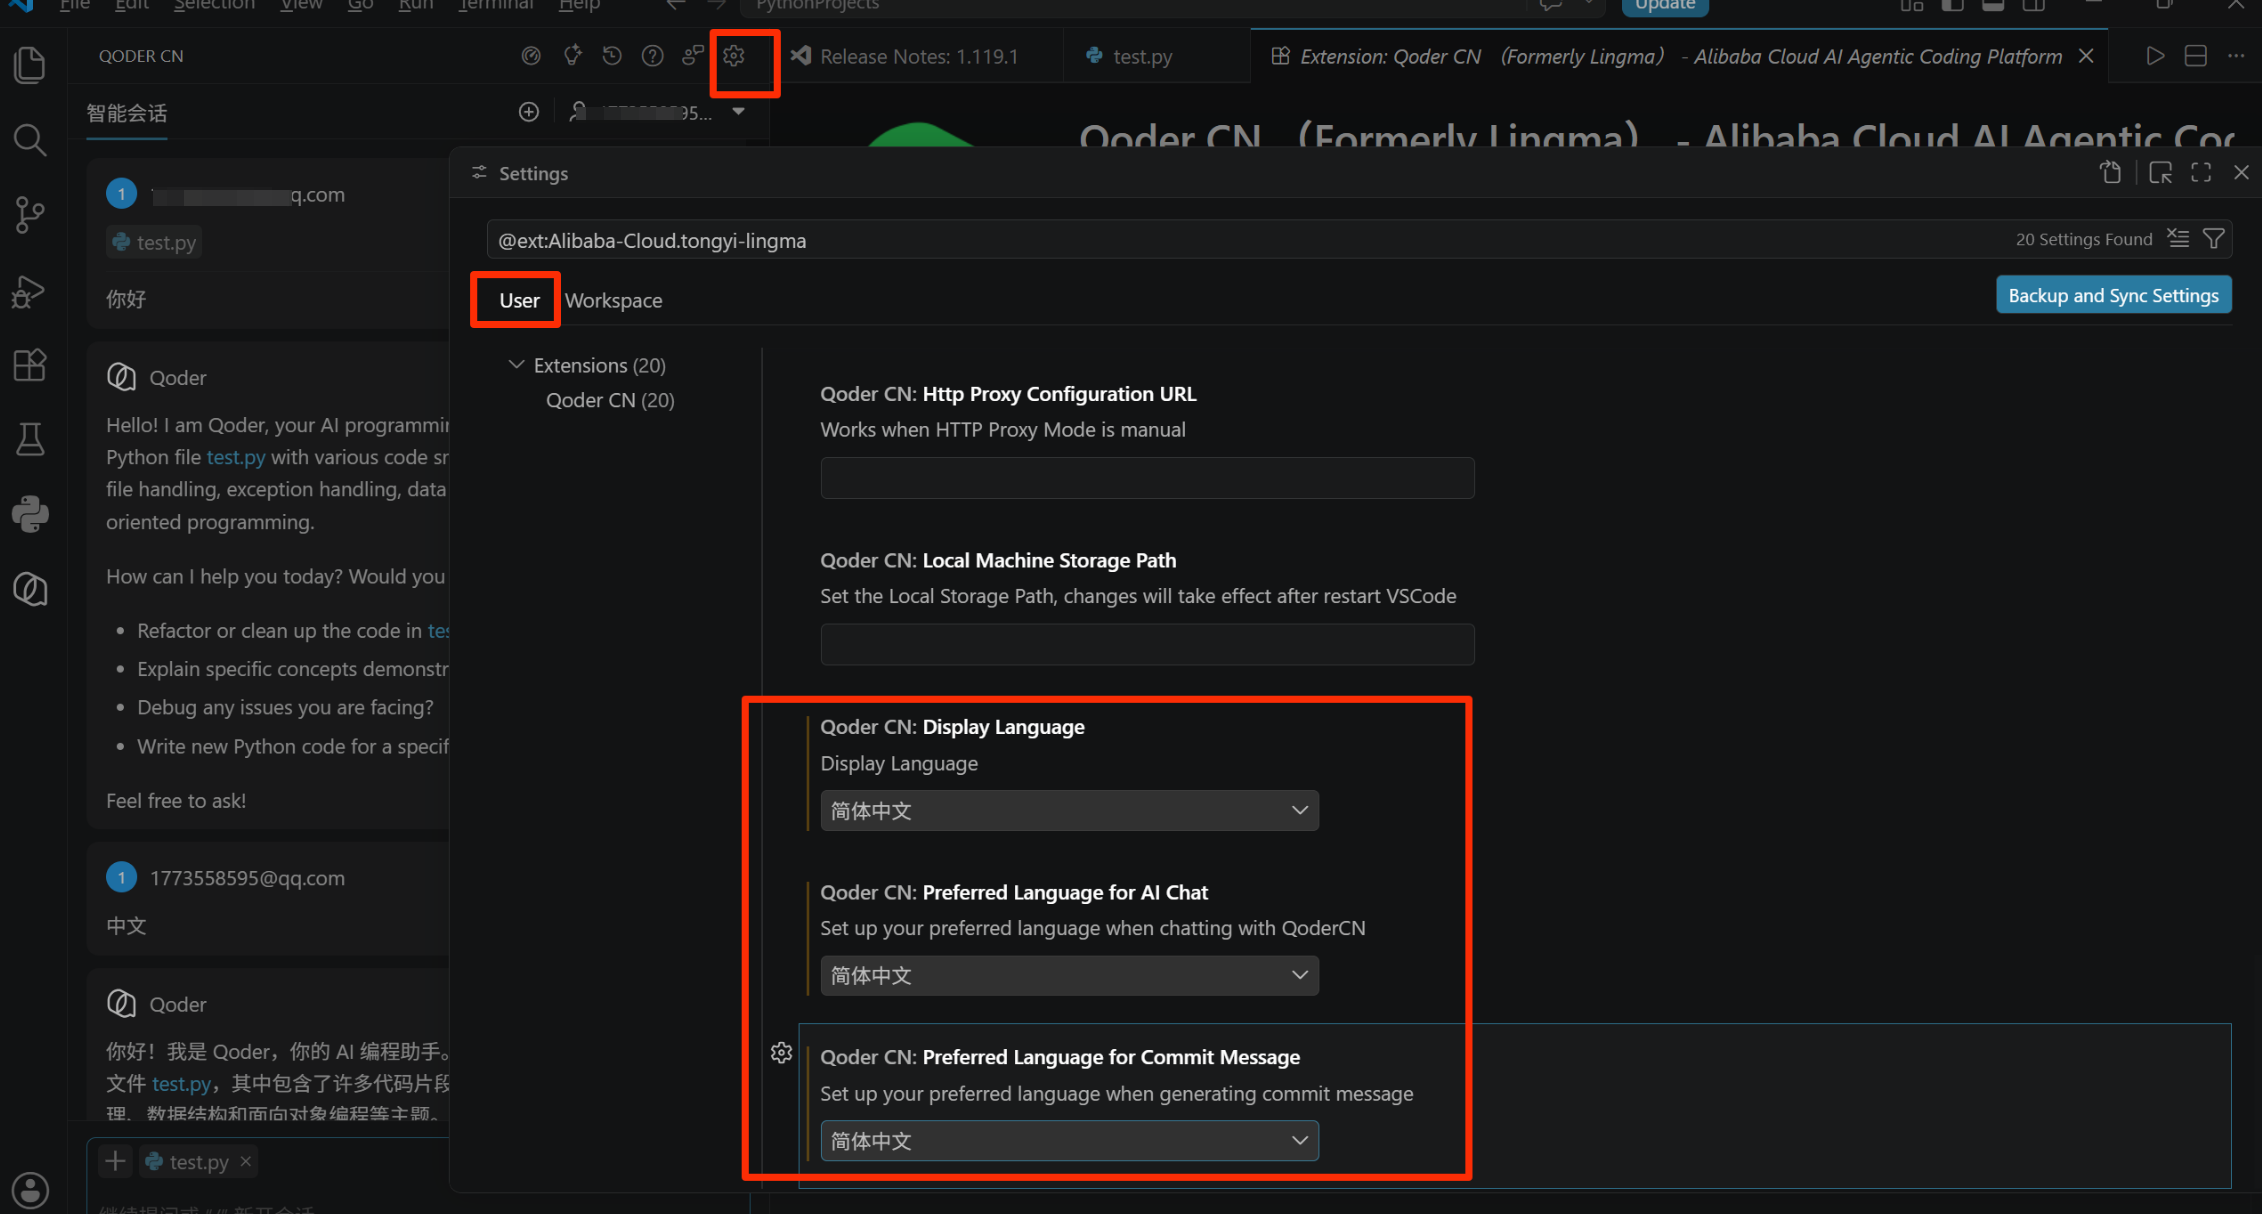Focus the Local Machine Storage Path field
The image size is (2262, 1214).
(1147, 644)
